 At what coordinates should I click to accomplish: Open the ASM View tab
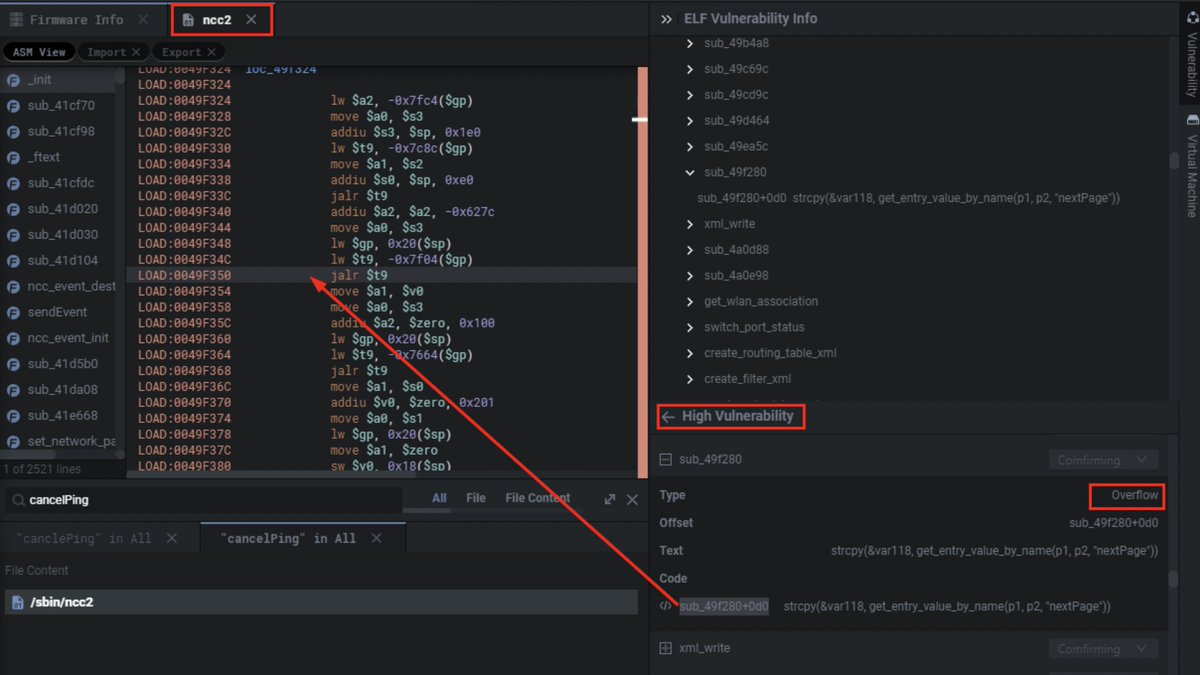39,52
